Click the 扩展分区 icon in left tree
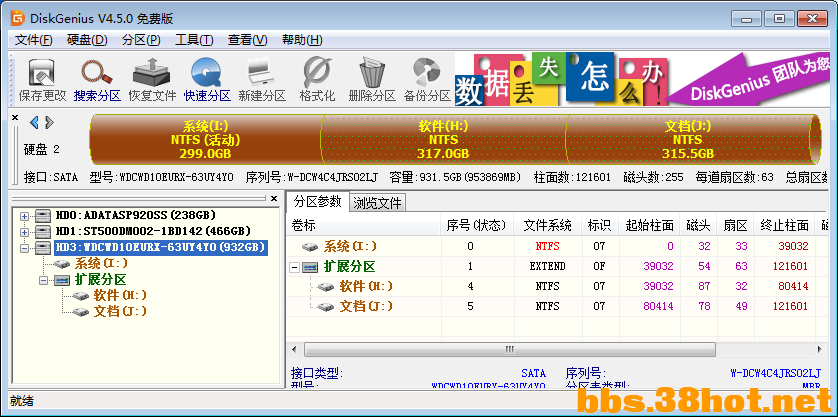This screenshot has height=417, width=838. [63, 280]
